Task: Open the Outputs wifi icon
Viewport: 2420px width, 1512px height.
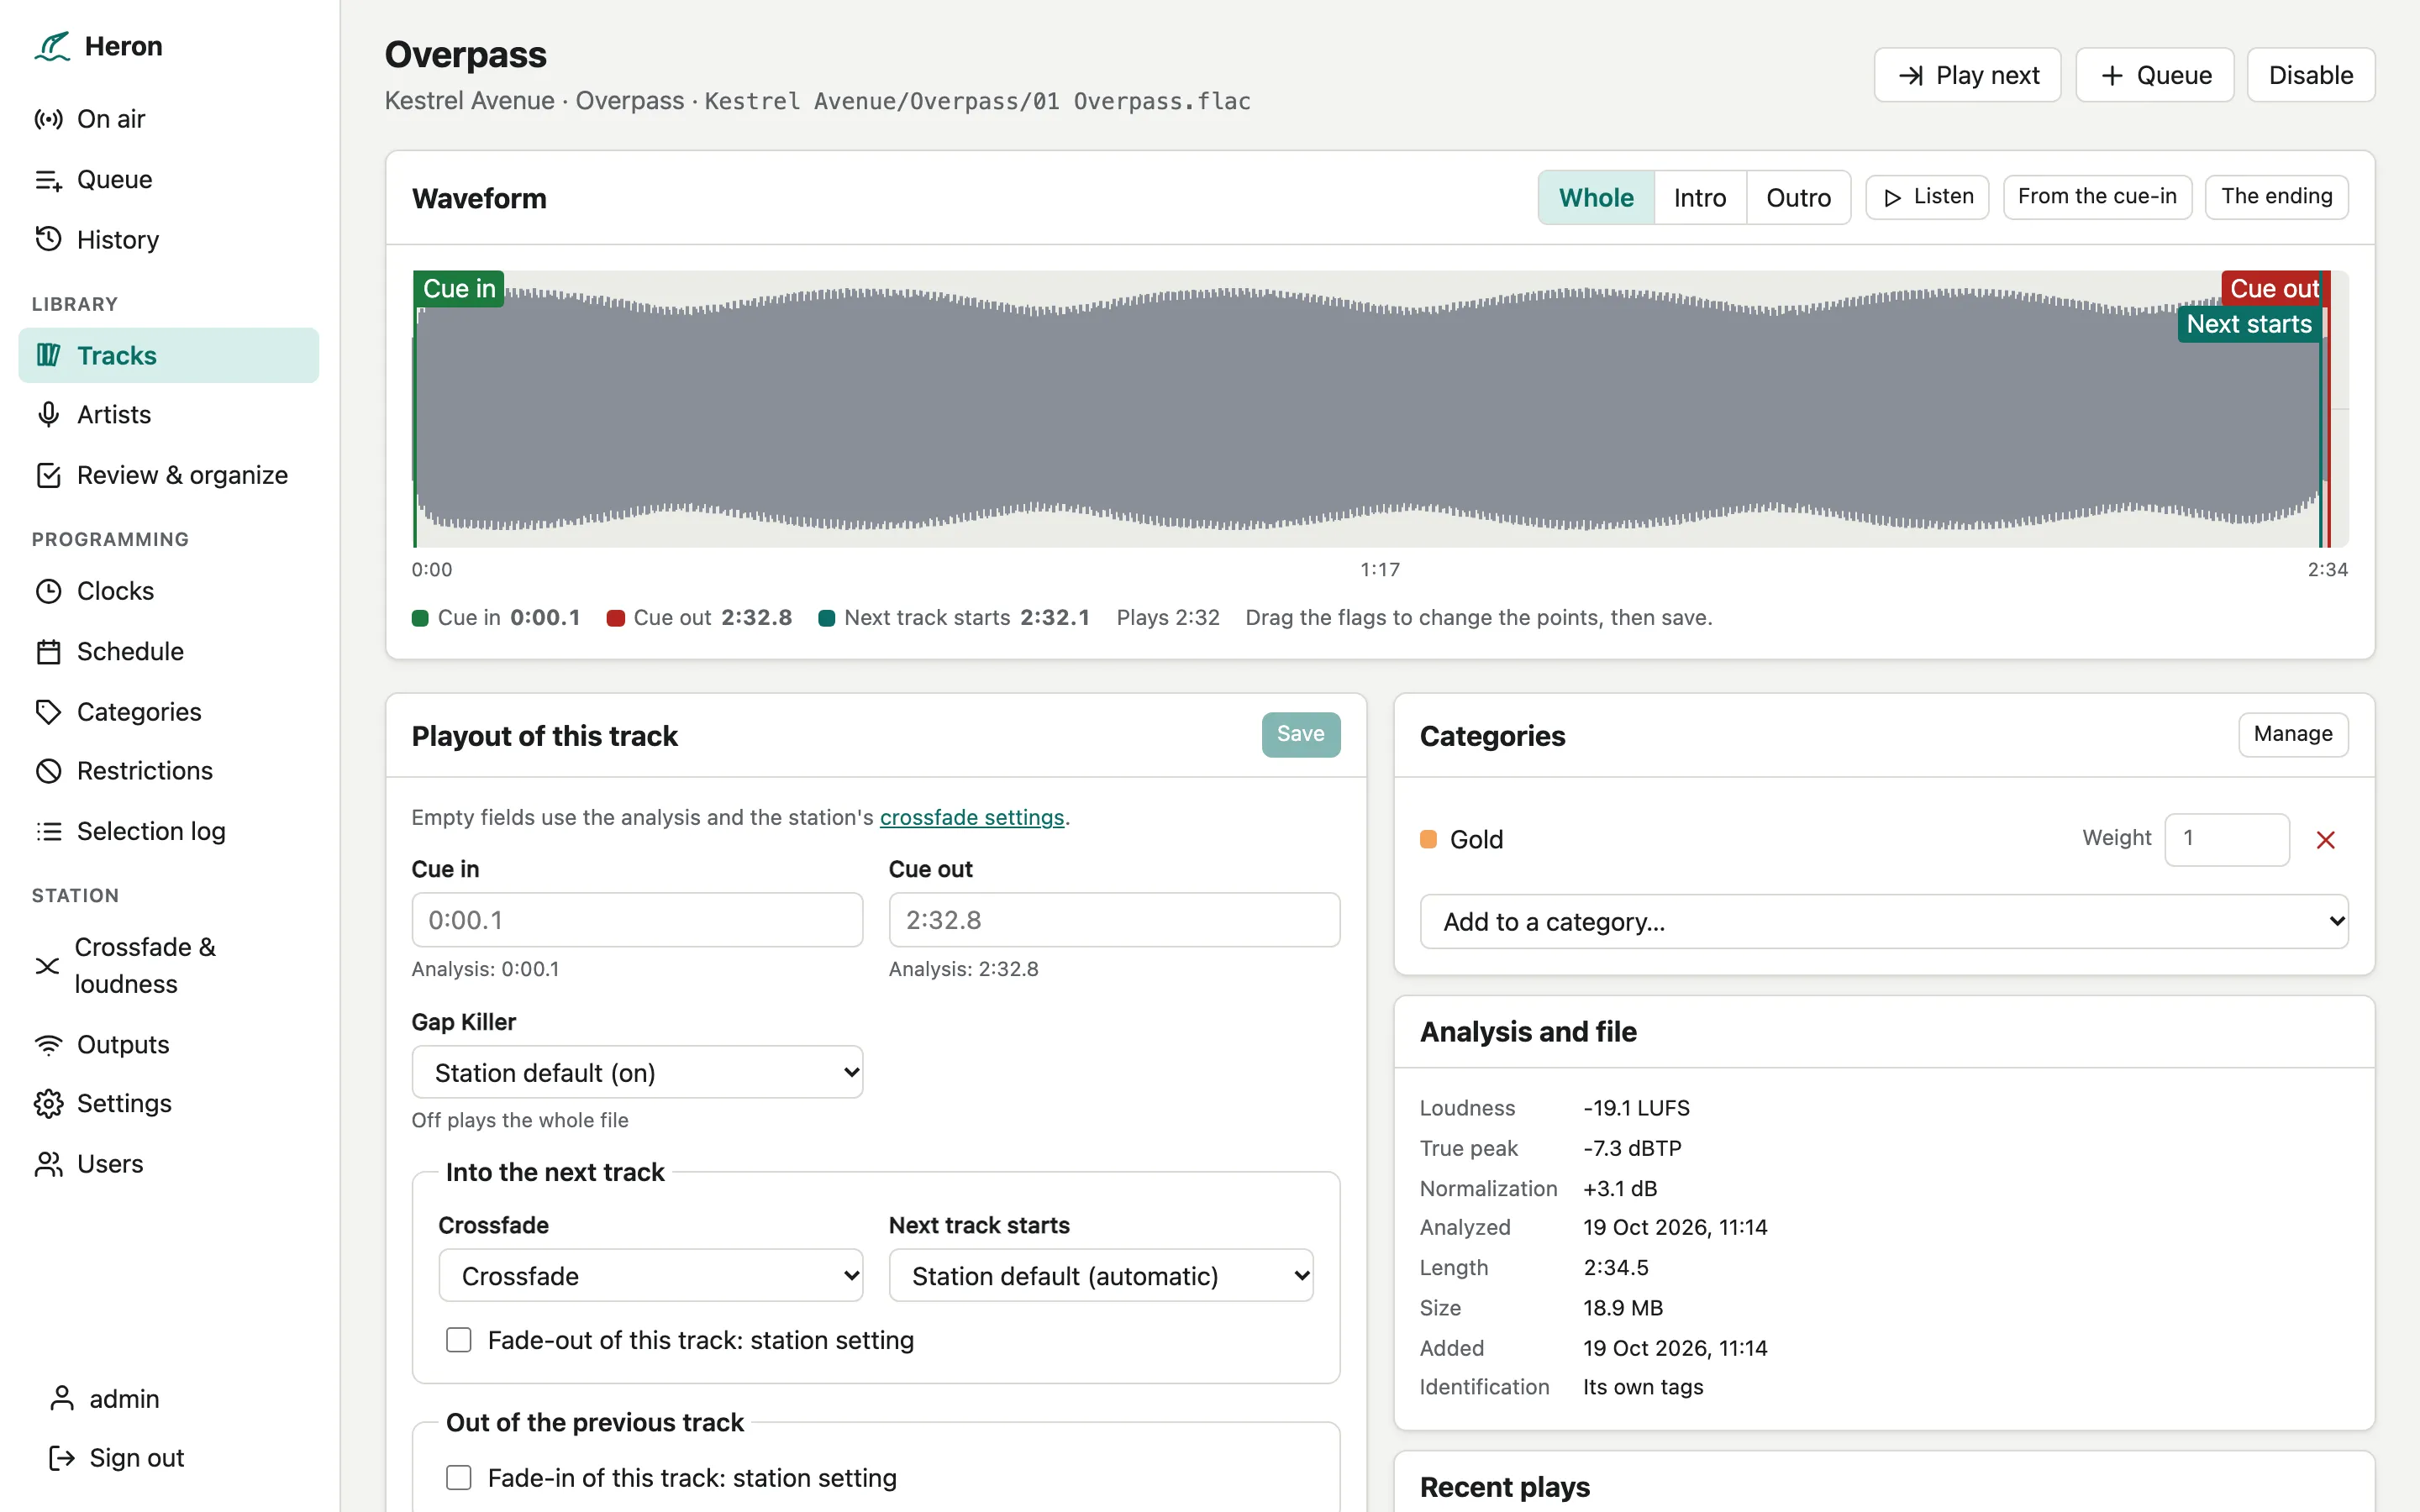Action: pos(48,1044)
